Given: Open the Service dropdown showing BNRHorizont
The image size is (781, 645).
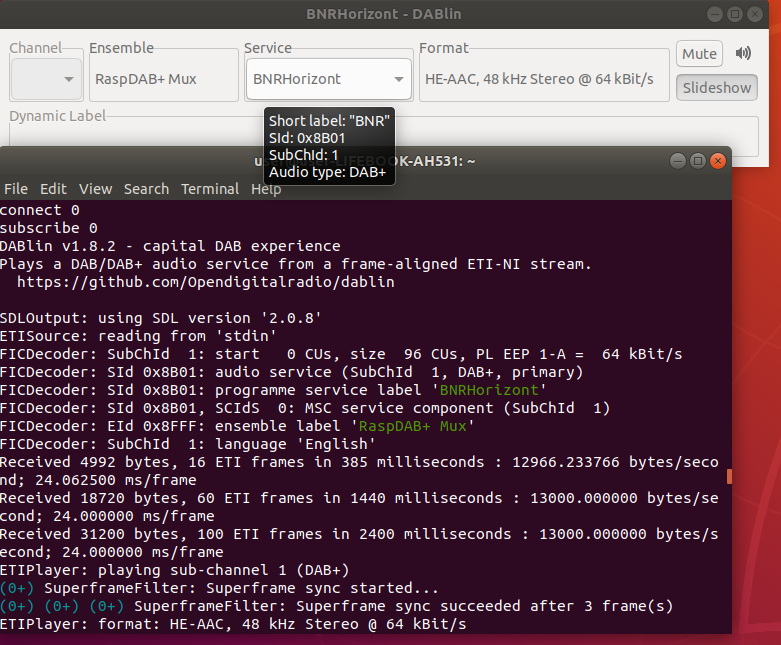Looking at the screenshot, I should 329,79.
